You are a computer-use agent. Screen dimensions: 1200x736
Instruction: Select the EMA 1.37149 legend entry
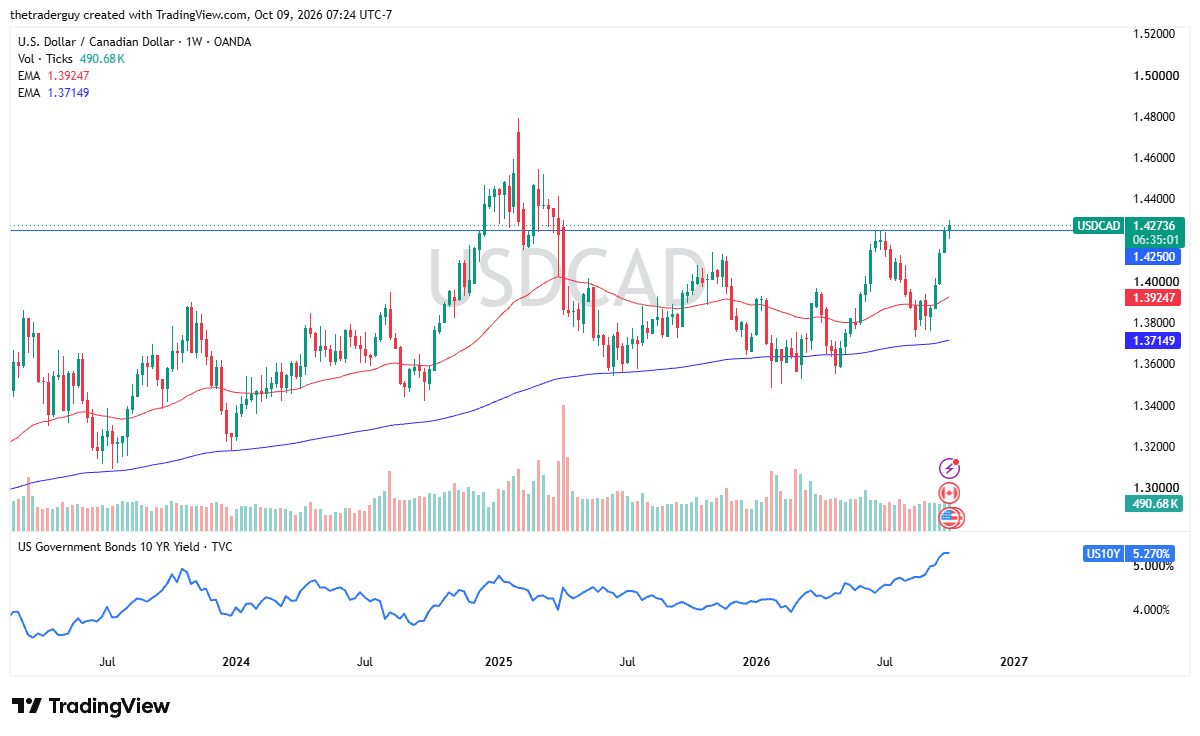point(54,93)
